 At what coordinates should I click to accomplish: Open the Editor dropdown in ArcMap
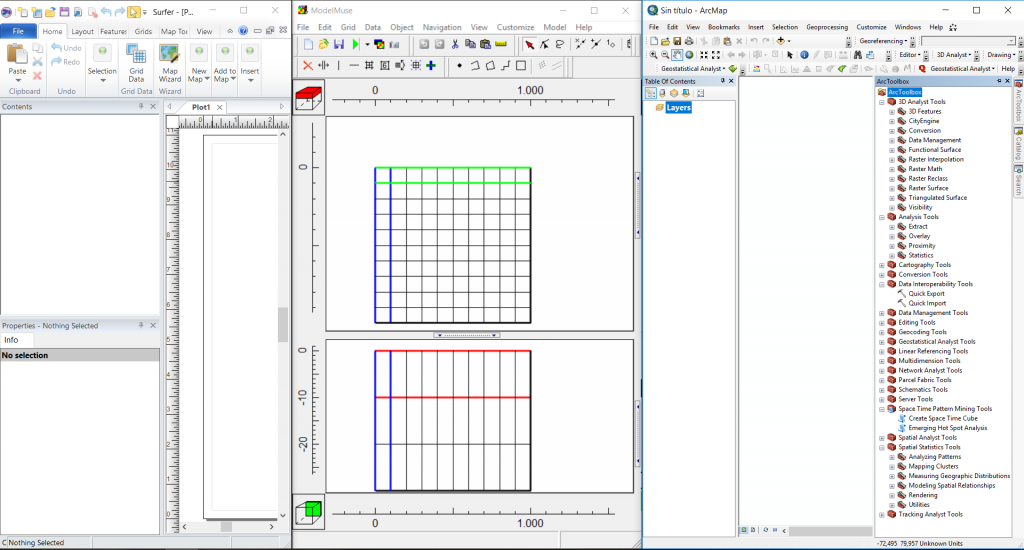[x=910, y=55]
